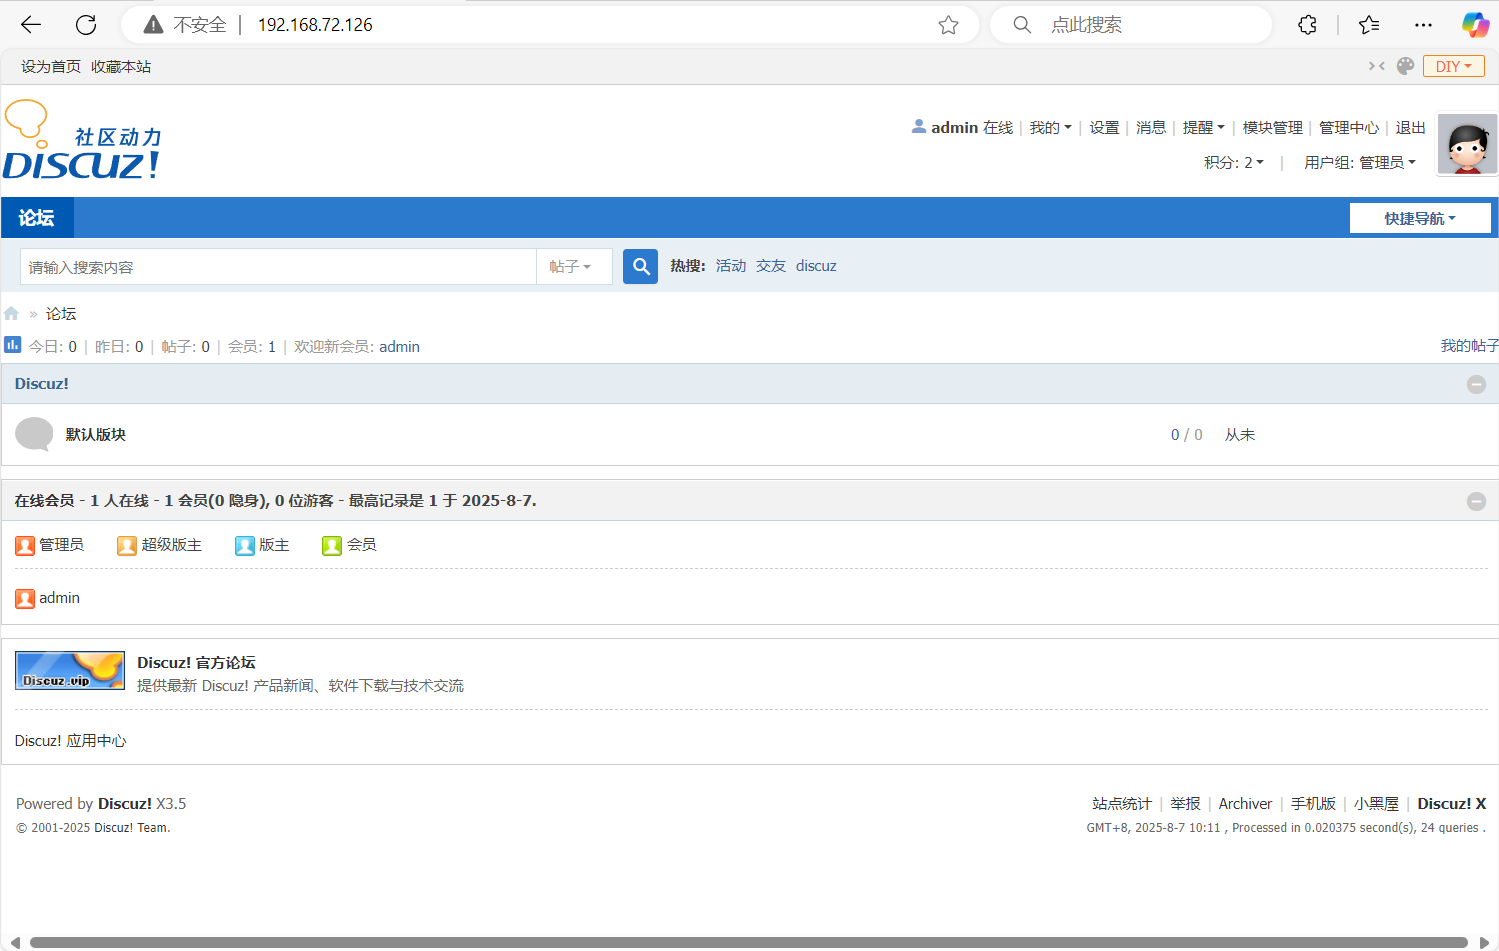1499x951 pixels.
Task: Open the 帖子 search type dropdown
Action: (574, 266)
